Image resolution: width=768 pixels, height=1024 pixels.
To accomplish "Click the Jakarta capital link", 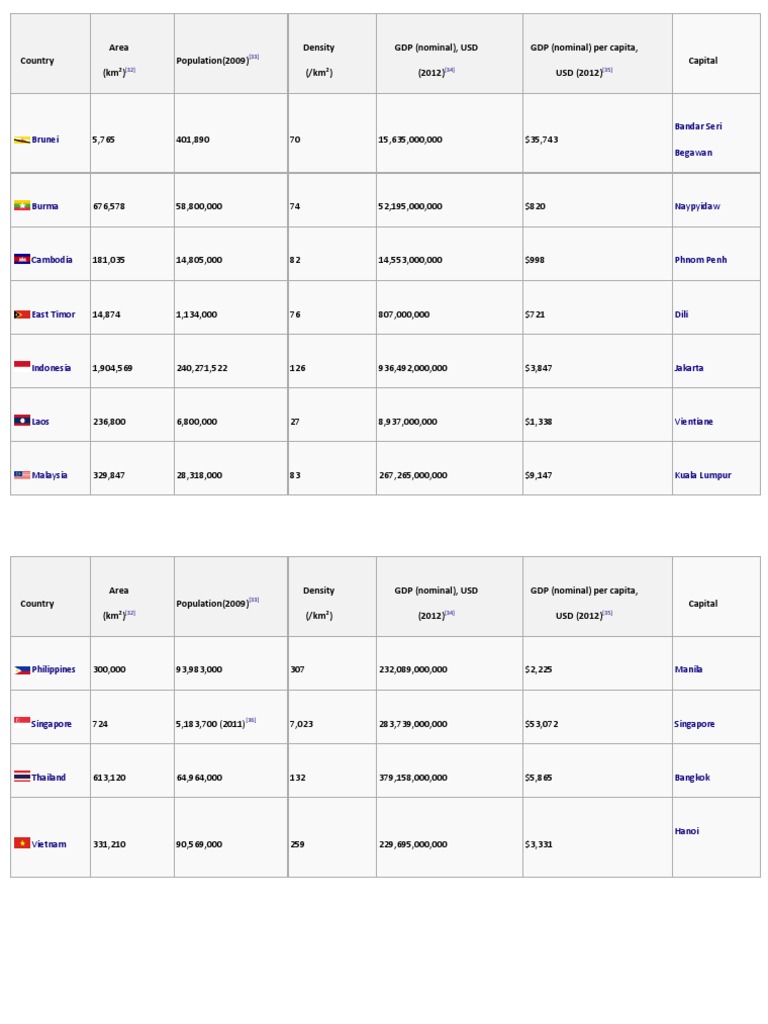I will click(689, 368).
